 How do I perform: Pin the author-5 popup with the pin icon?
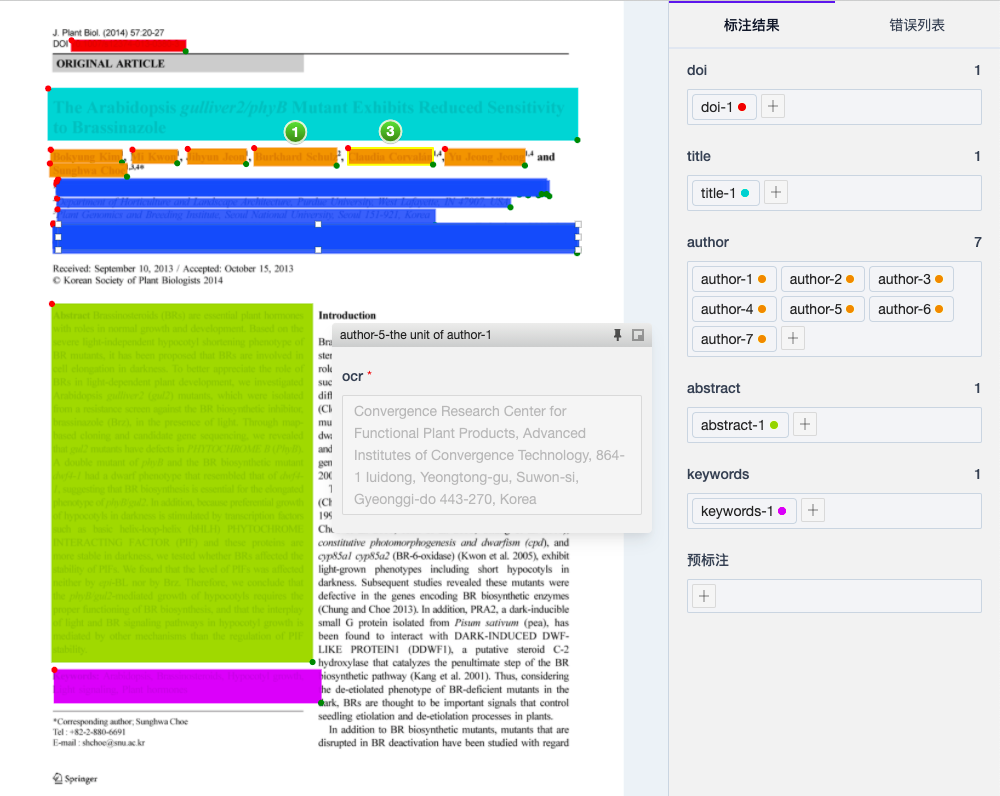617,335
